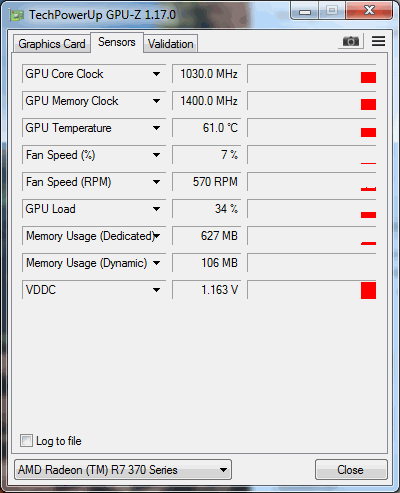Click the GPU-Z app icon in title bar
The image size is (400, 493).
[16, 15]
